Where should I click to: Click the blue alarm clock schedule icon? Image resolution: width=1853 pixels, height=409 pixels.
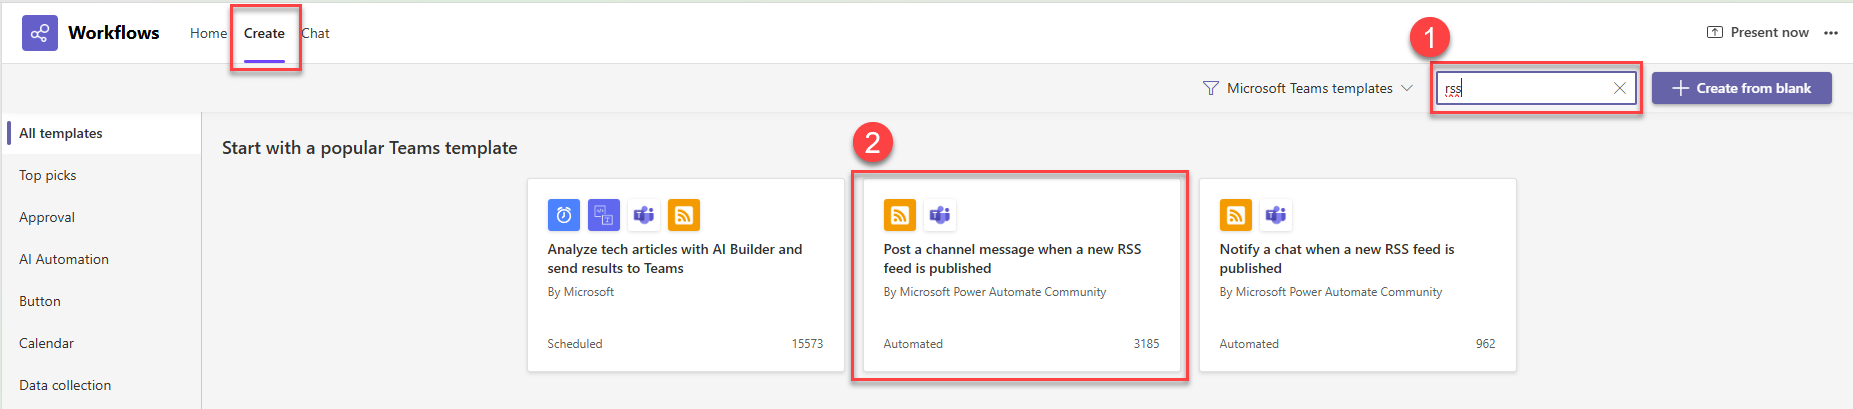click(564, 215)
